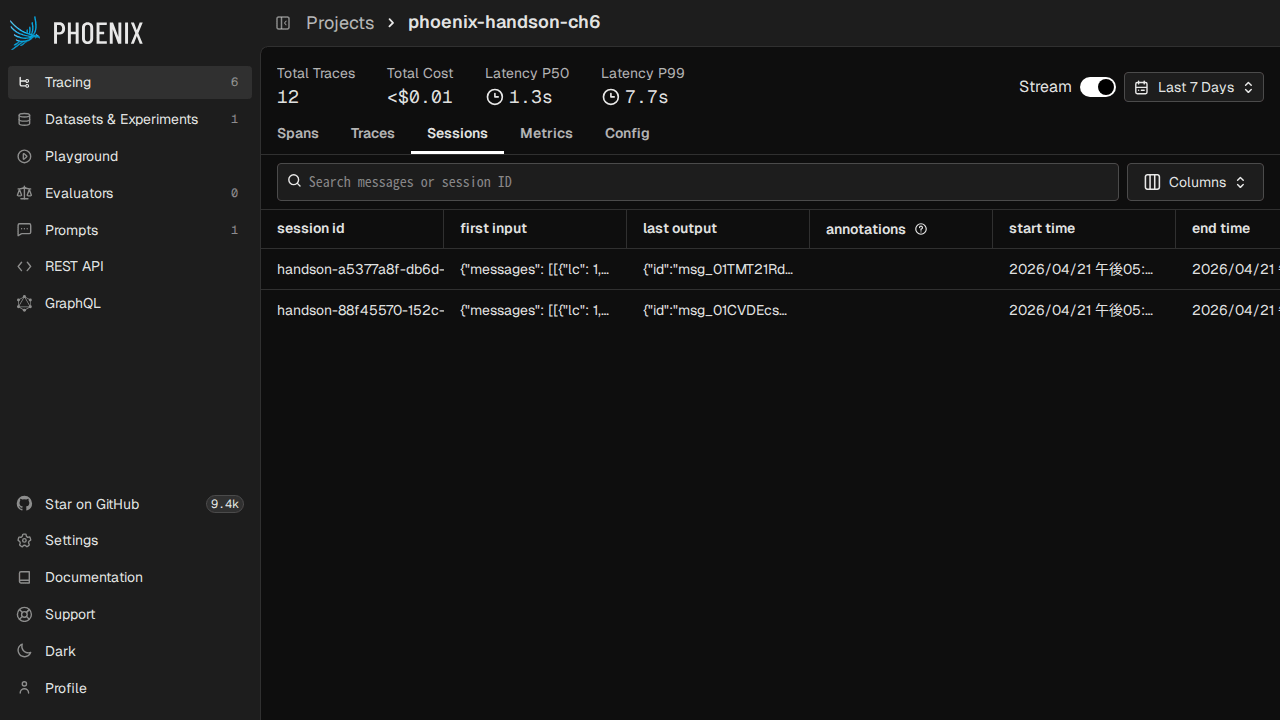Click the Total Cost value <$0.01
Screen dimensions: 1280x720
point(420,97)
